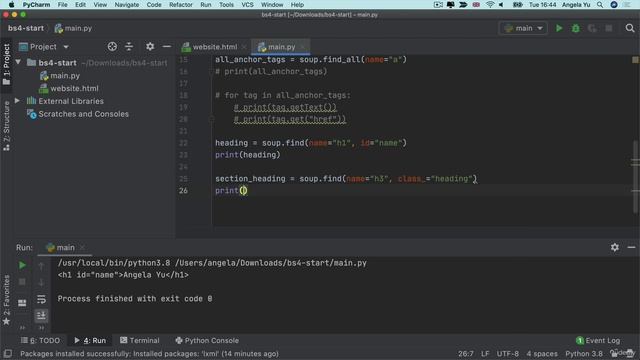Open the File menu
Viewport: 640px width, 360px height.
coord(62,5)
